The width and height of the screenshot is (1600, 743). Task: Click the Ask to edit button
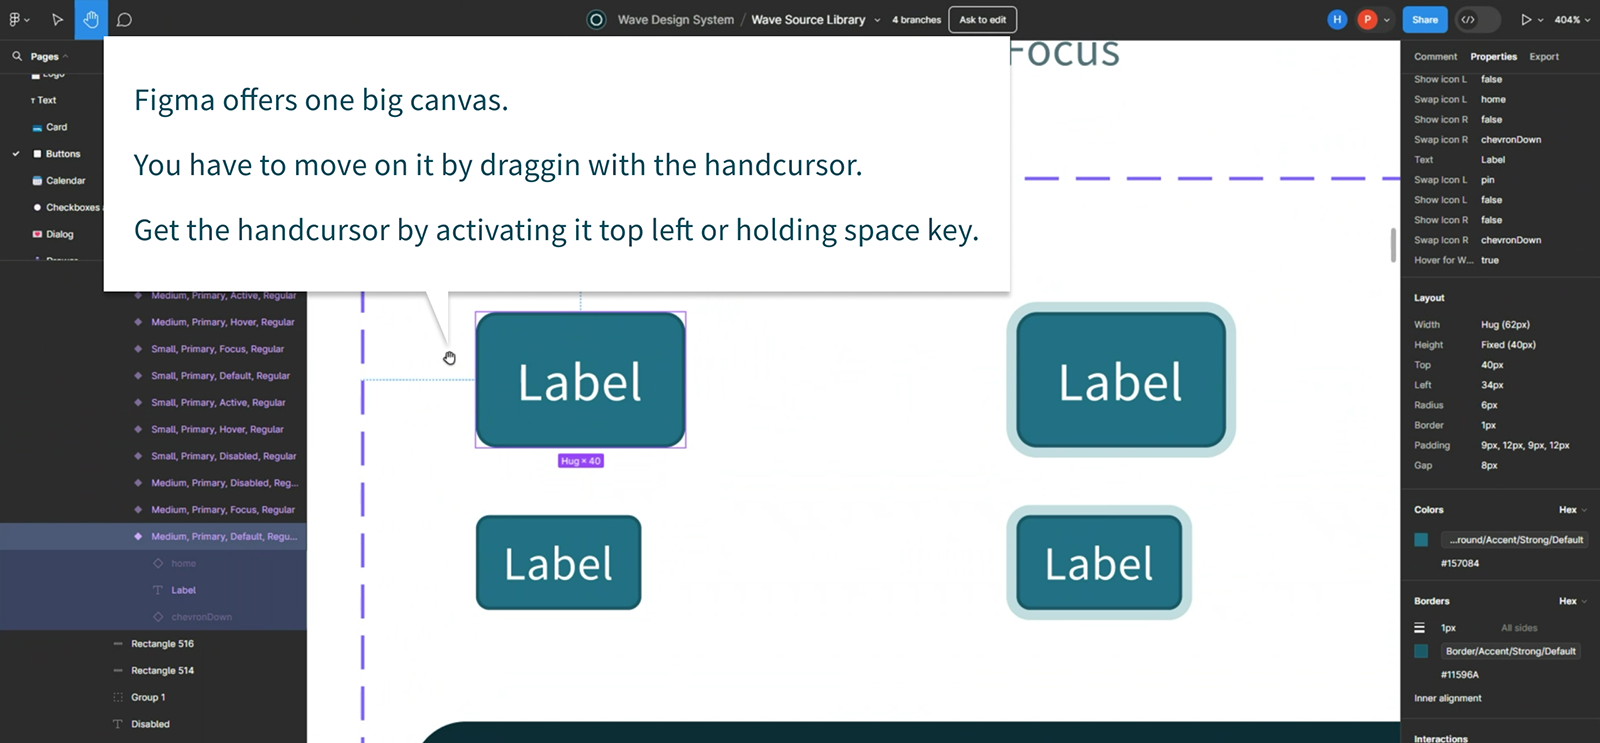click(982, 19)
